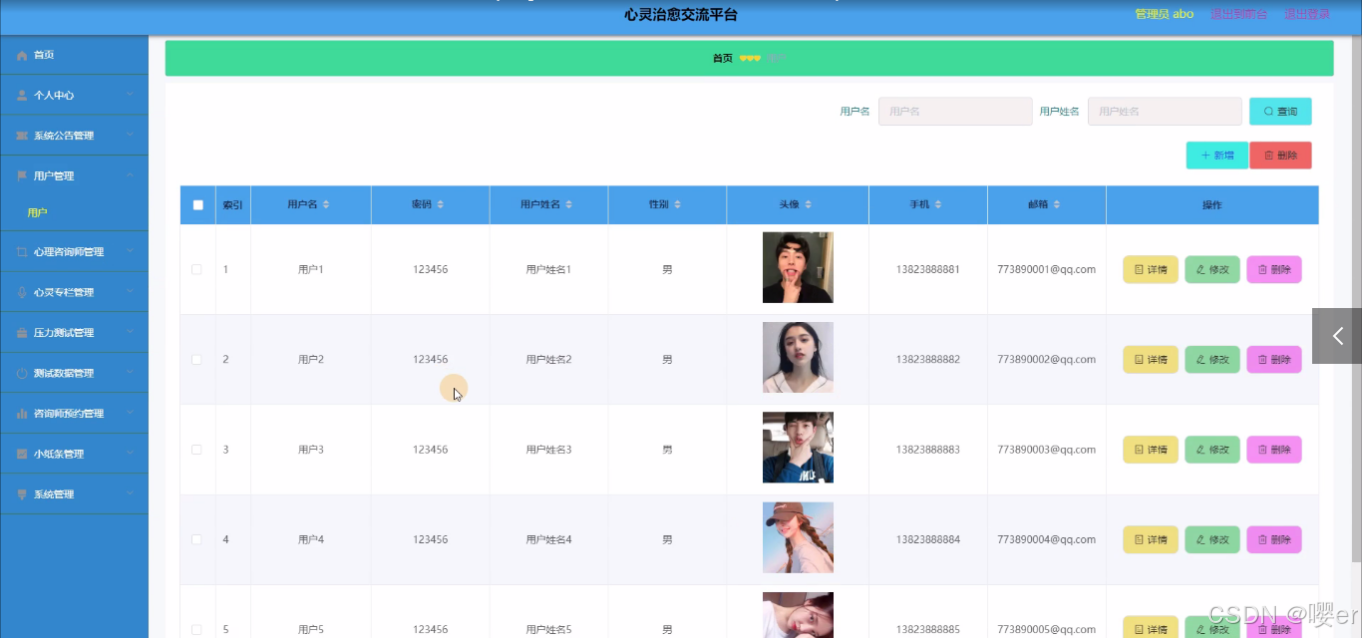Check the checkbox for row 用户3

(197, 450)
